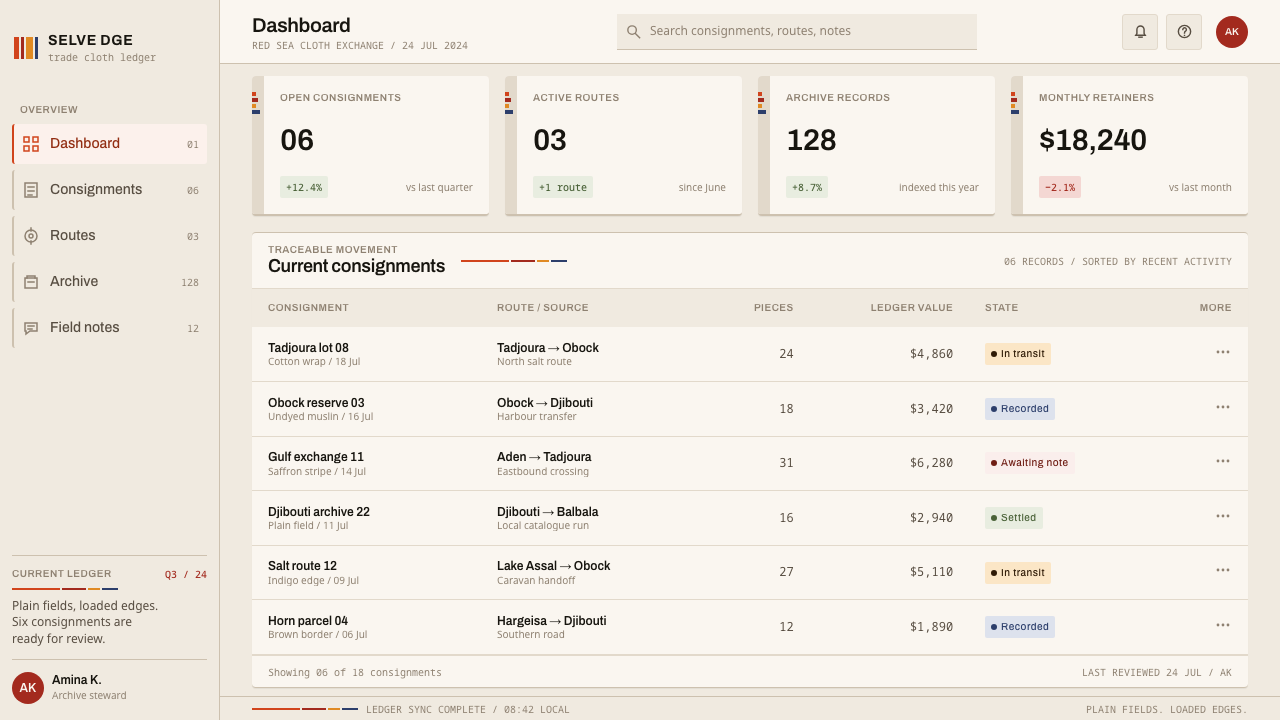
Task: Open the Consignments section
Action: point(110,190)
